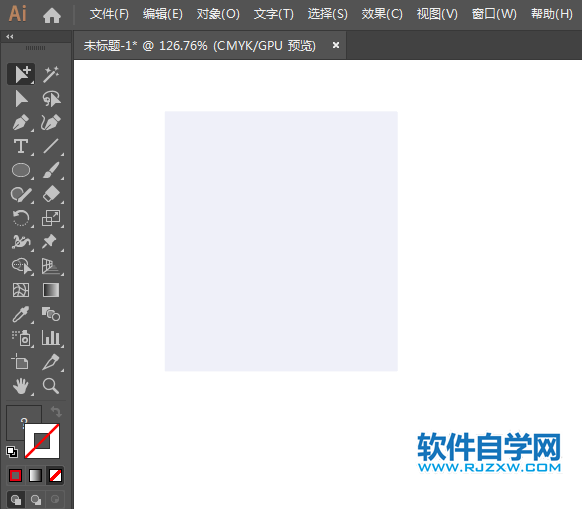
Task: Open the 文件(F) menu
Action: point(109,14)
